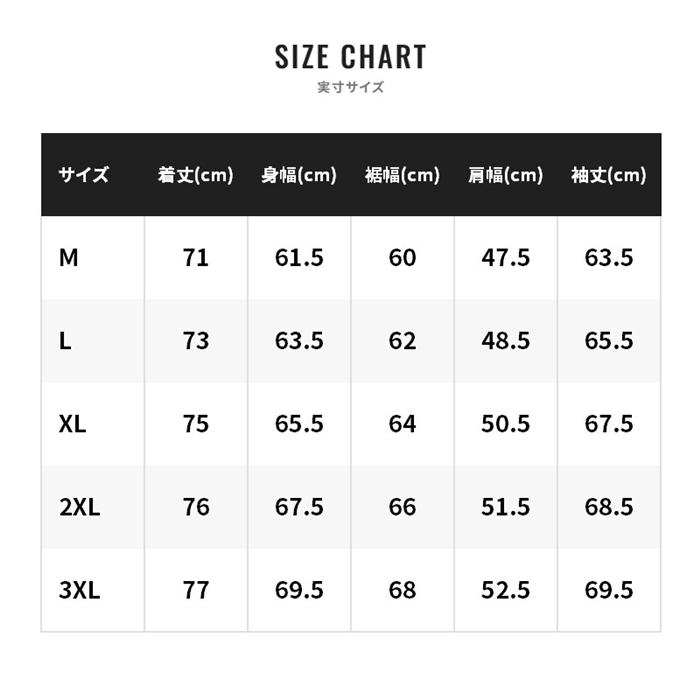
Task: Select the 69.5 sleeve length cell for 3XL
Action: 609,590
